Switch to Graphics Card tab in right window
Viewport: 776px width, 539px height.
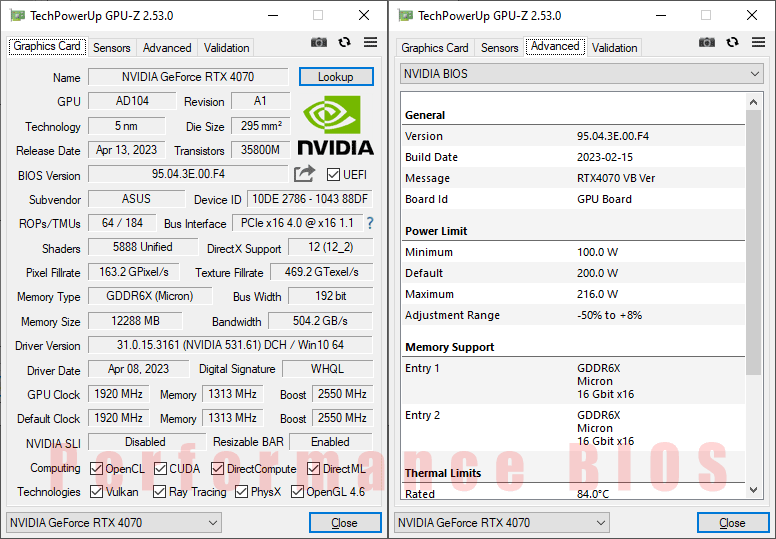click(x=435, y=48)
